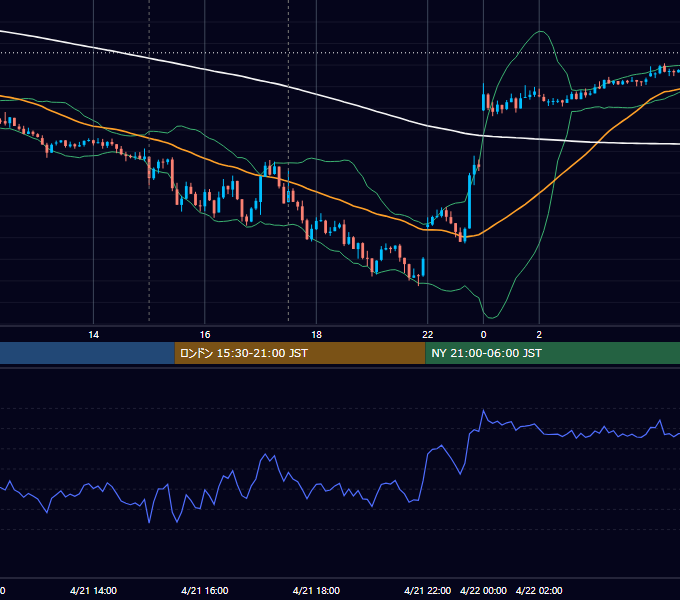
Task: Click the 0 hour label on price chart axis
Action: 484,335
